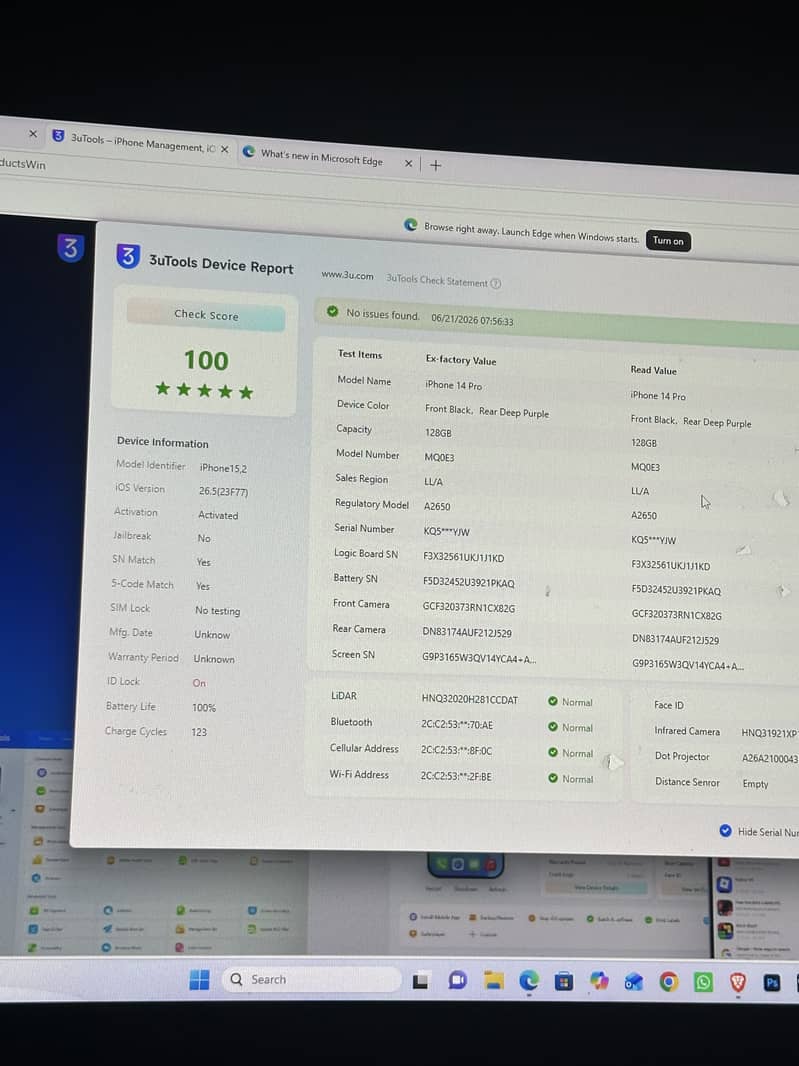Click the Read Value capacity 128GB
799x1066 pixels.
(x=644, y=443)
